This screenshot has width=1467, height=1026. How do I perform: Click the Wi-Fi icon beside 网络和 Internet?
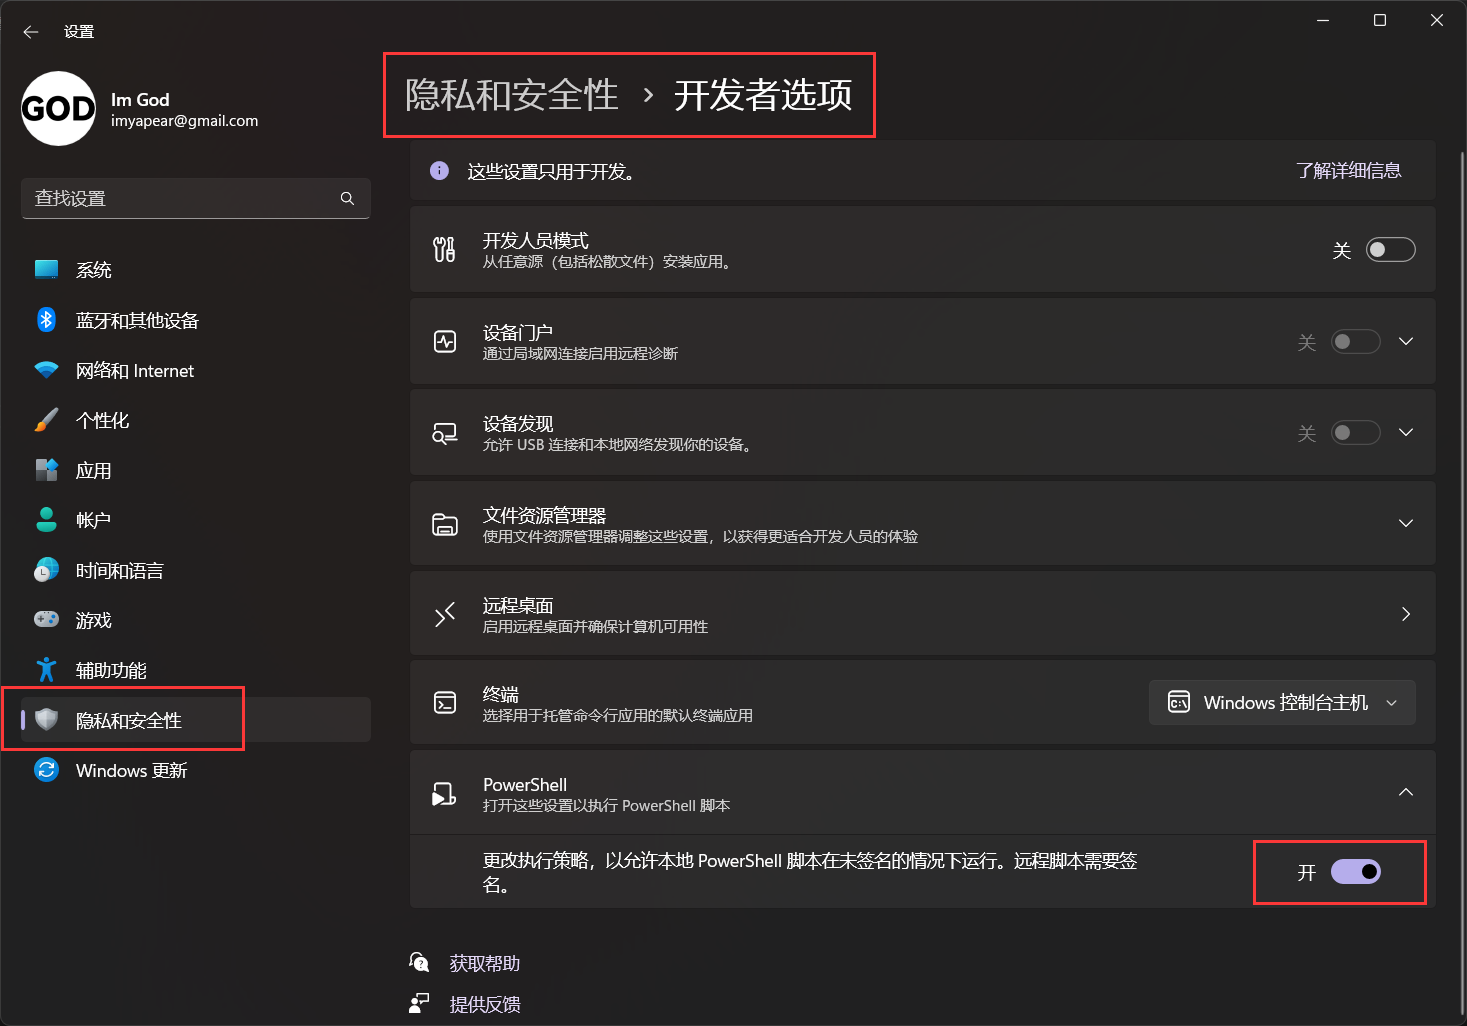click(x=46, y=370)
